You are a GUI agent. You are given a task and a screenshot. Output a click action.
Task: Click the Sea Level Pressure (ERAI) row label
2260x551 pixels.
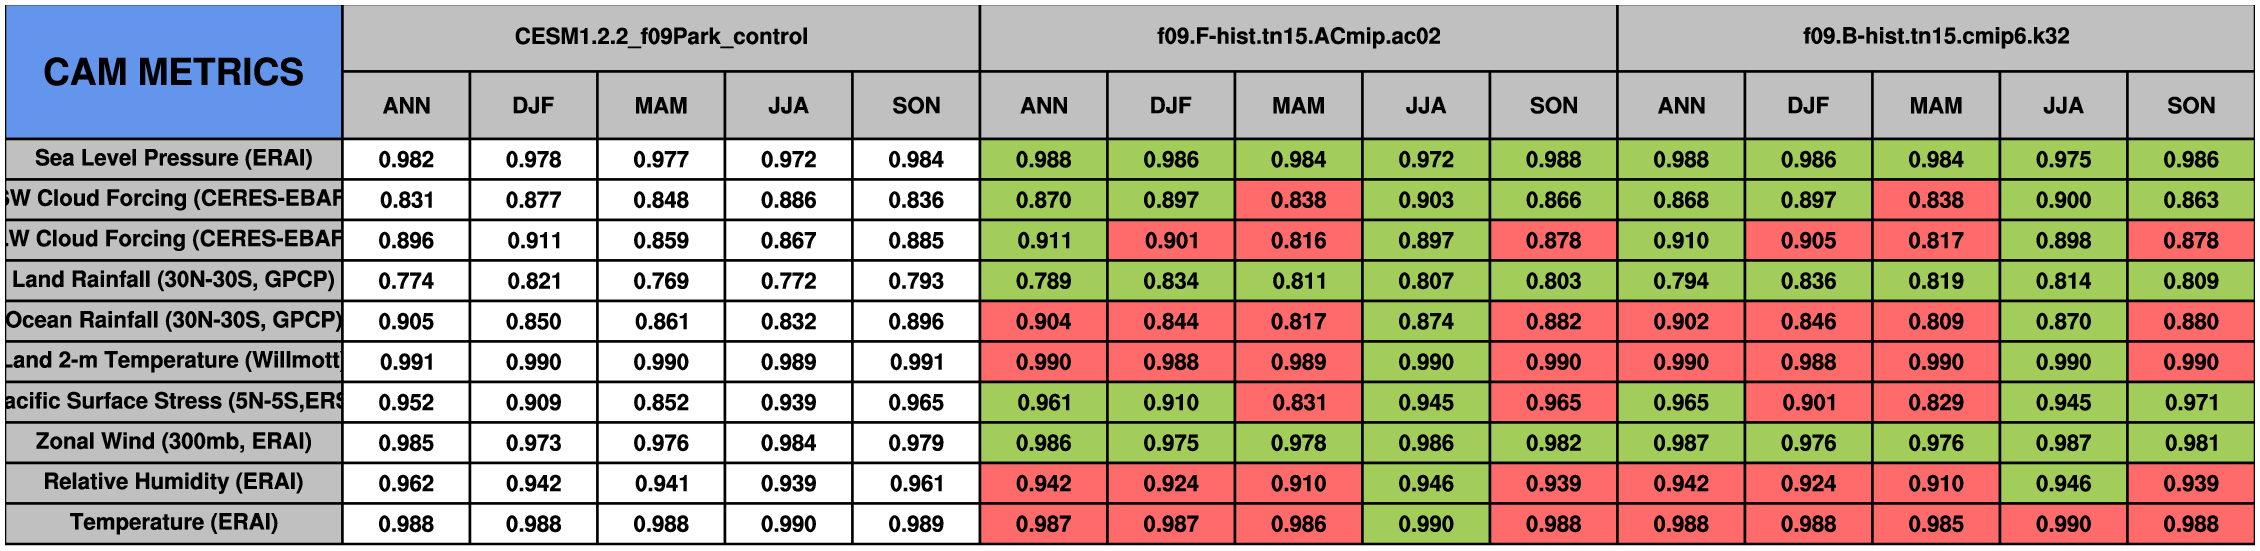[173, 159]
